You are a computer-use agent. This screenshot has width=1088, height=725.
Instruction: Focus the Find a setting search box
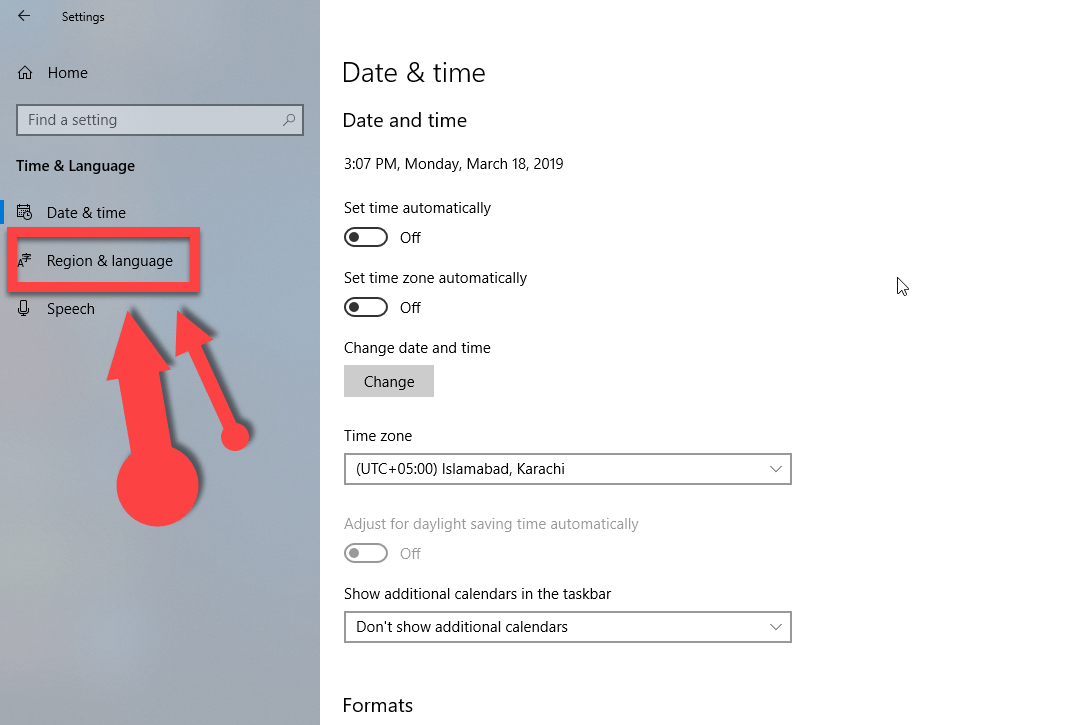point(150,120)
